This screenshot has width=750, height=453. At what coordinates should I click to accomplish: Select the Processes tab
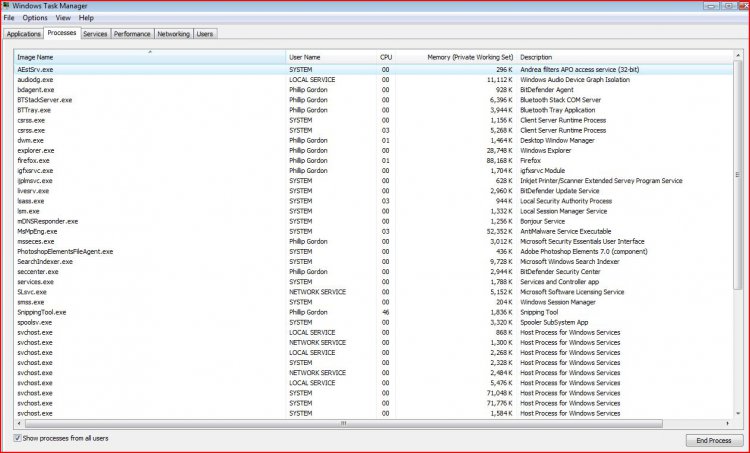(x=62, y=33)
